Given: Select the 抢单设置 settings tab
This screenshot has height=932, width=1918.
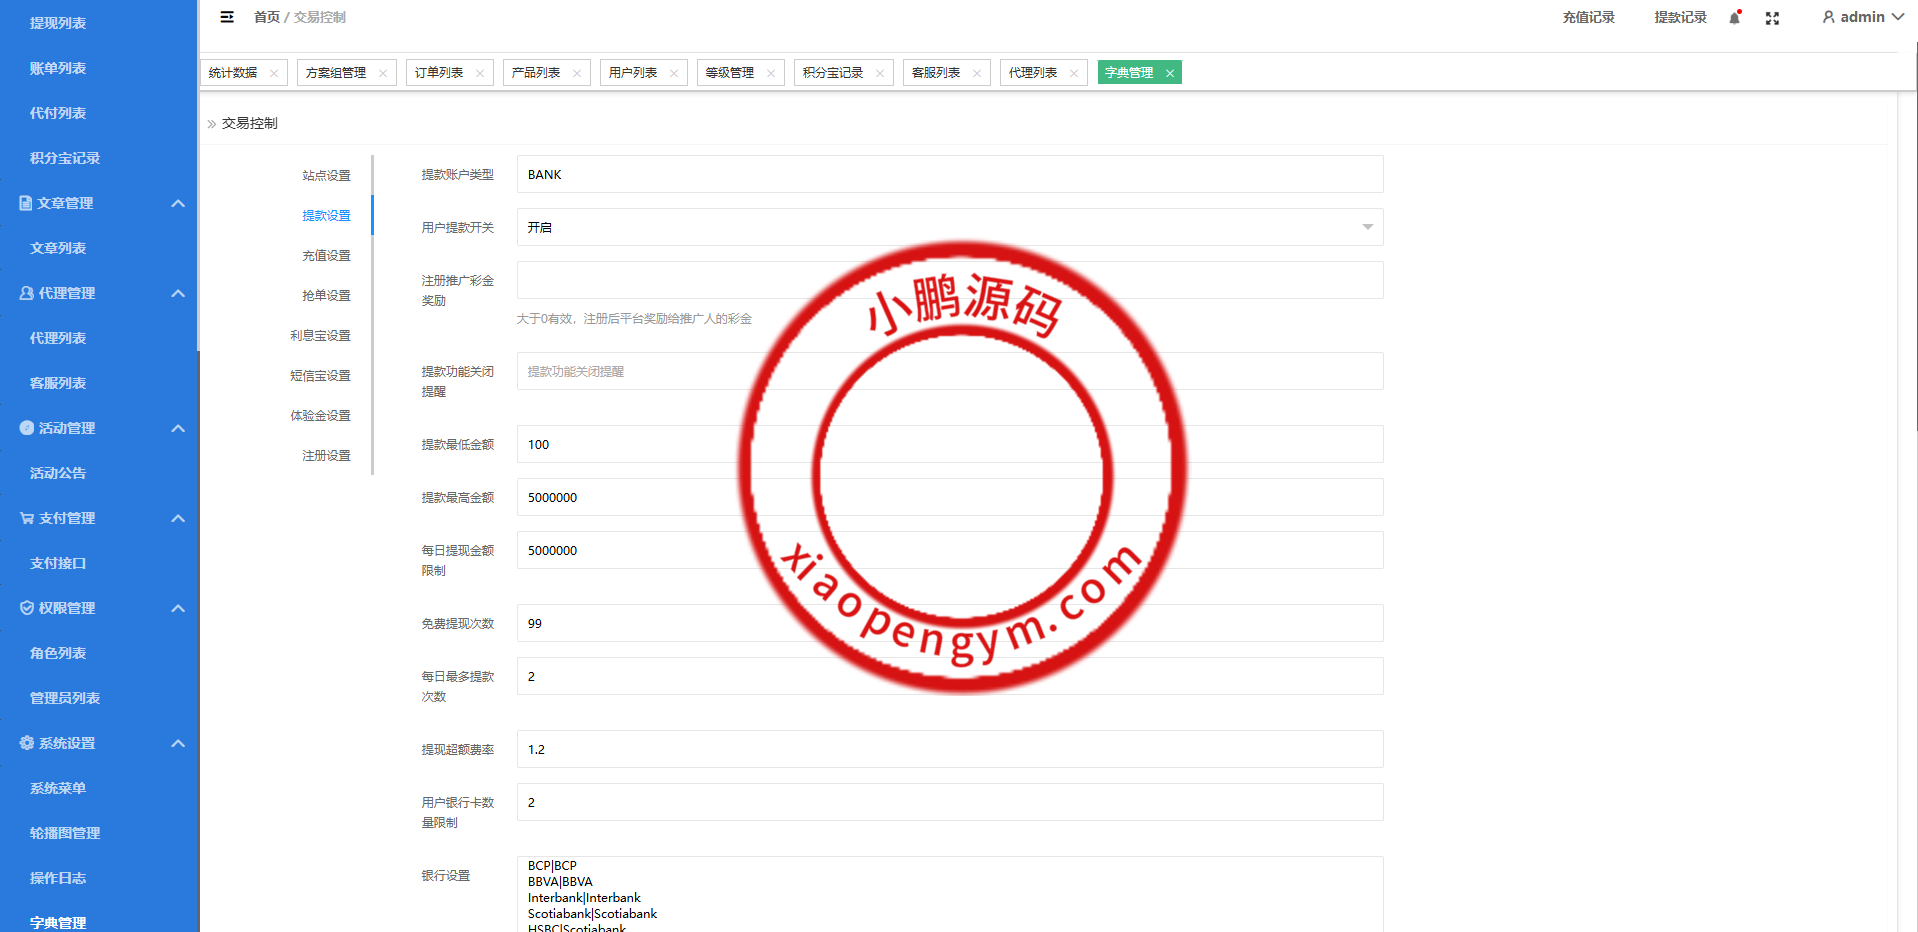Looking at the screenshot, I should pyautogui.click(x=326, y=296).
